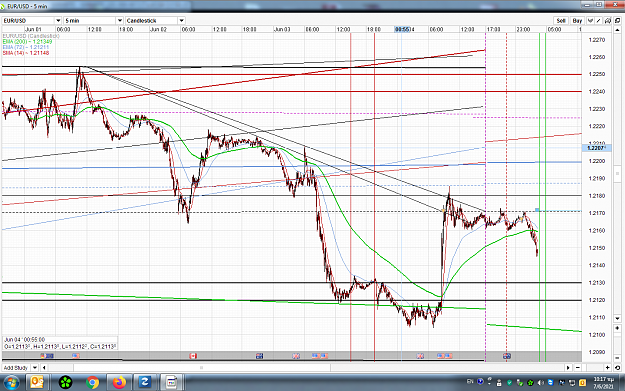Click the 1.2250 price axis label

click(x=597, y=74)
